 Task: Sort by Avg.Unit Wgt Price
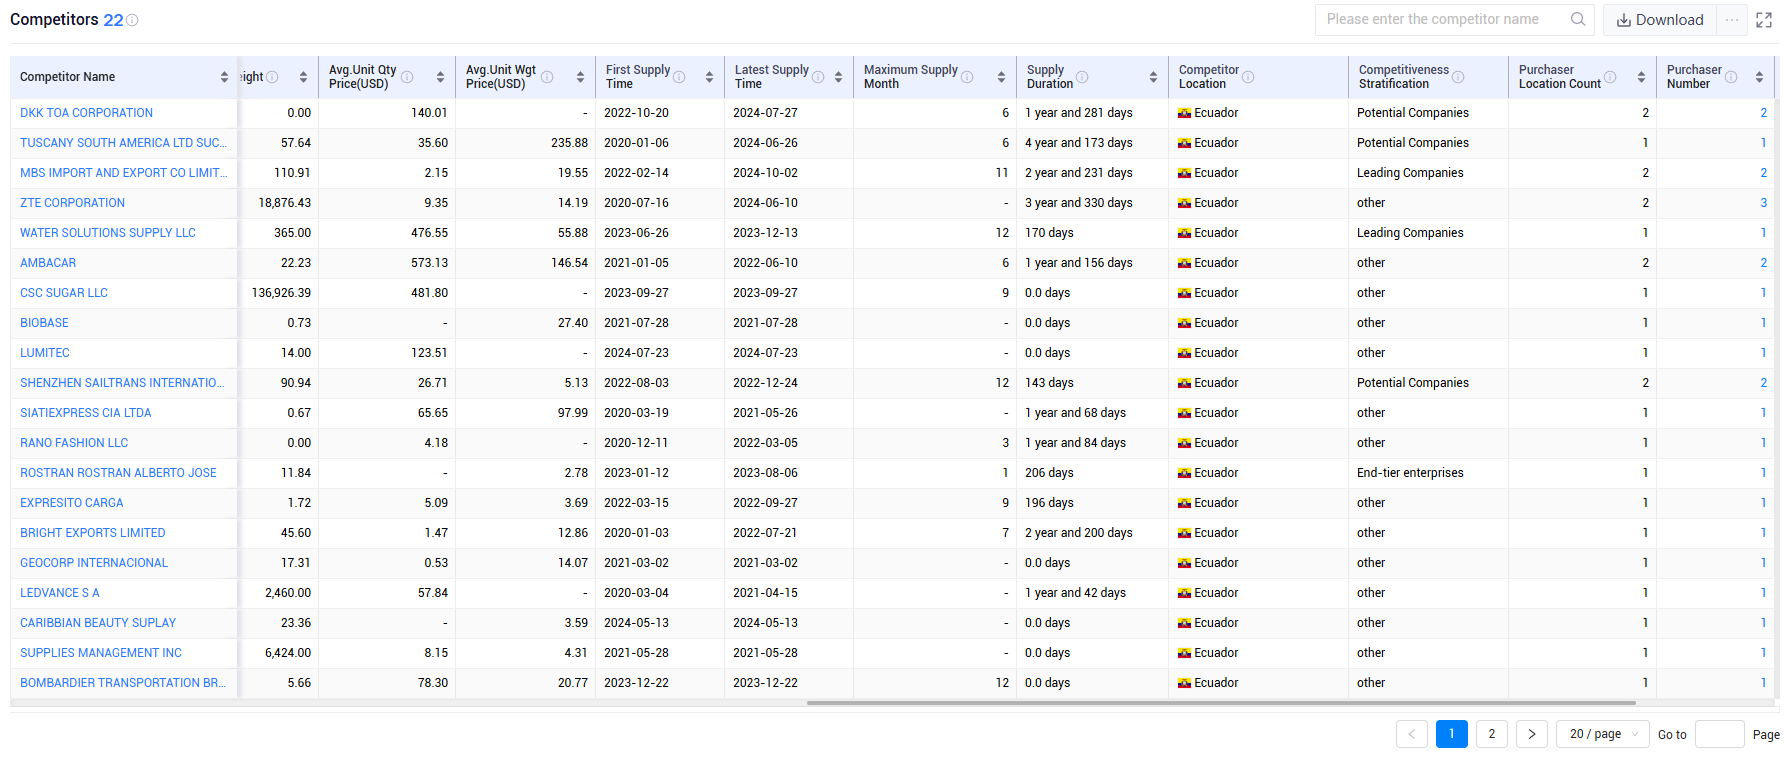[580, 77]
